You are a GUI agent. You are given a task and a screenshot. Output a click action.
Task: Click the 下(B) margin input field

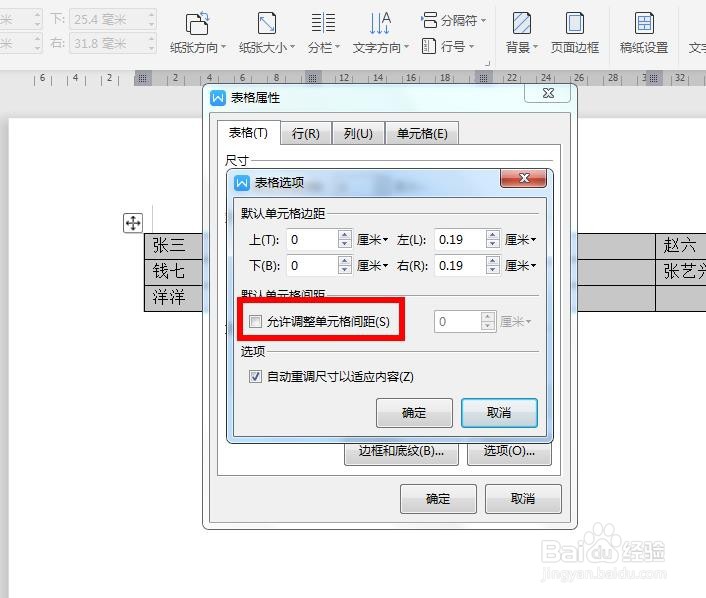pos(312,266)
